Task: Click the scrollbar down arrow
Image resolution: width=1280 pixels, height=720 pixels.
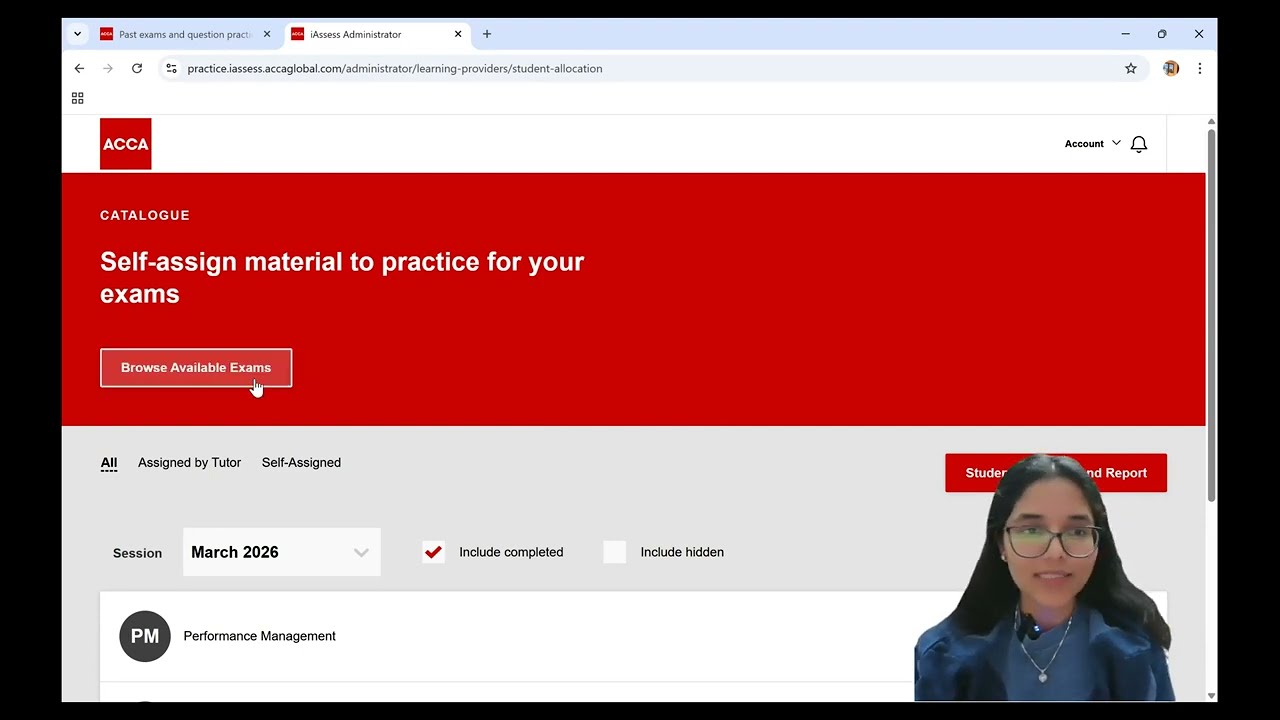Action: 1211,695
